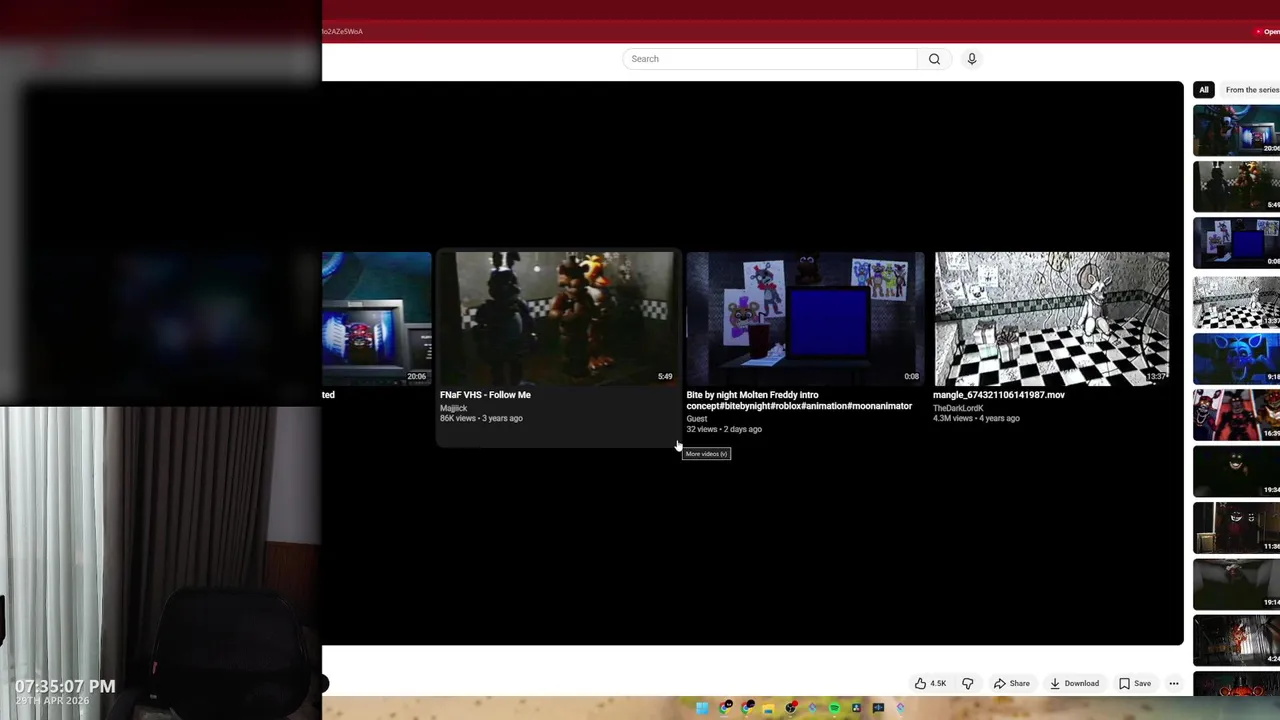Click channel name 'TheDarkLordK'

pyautogui.click(x=958, y=408)
